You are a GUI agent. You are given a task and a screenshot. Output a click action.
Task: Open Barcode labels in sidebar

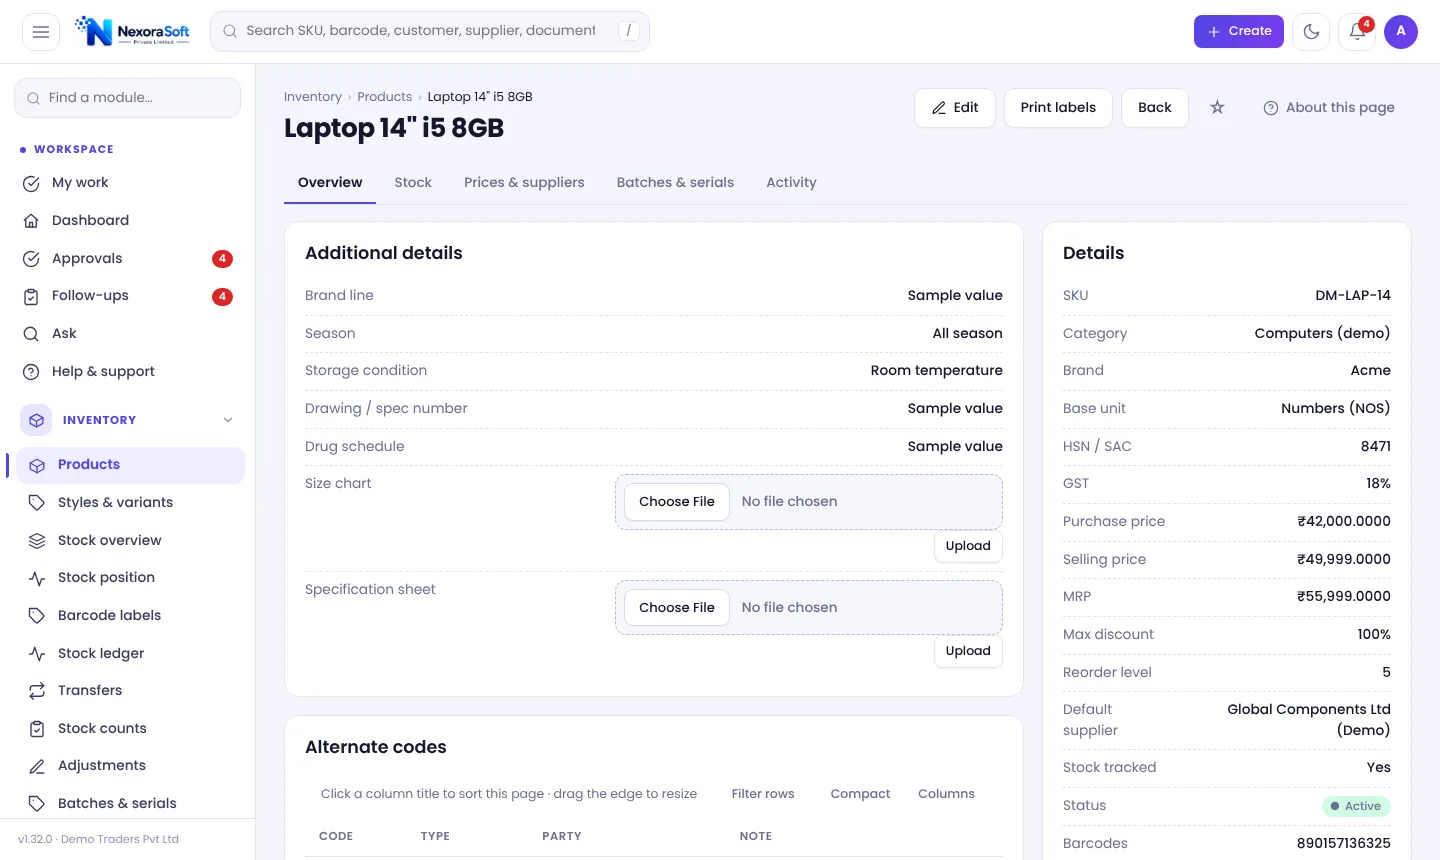(x=130, y=616)
